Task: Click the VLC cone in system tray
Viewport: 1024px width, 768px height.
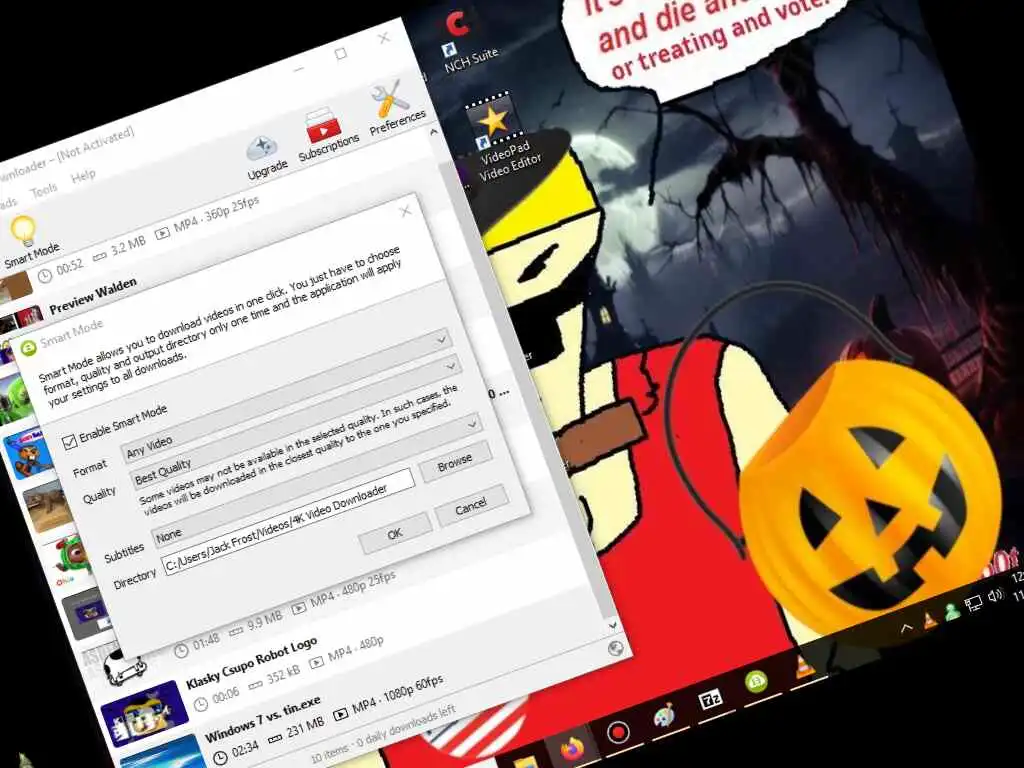Action: (929, 622)
